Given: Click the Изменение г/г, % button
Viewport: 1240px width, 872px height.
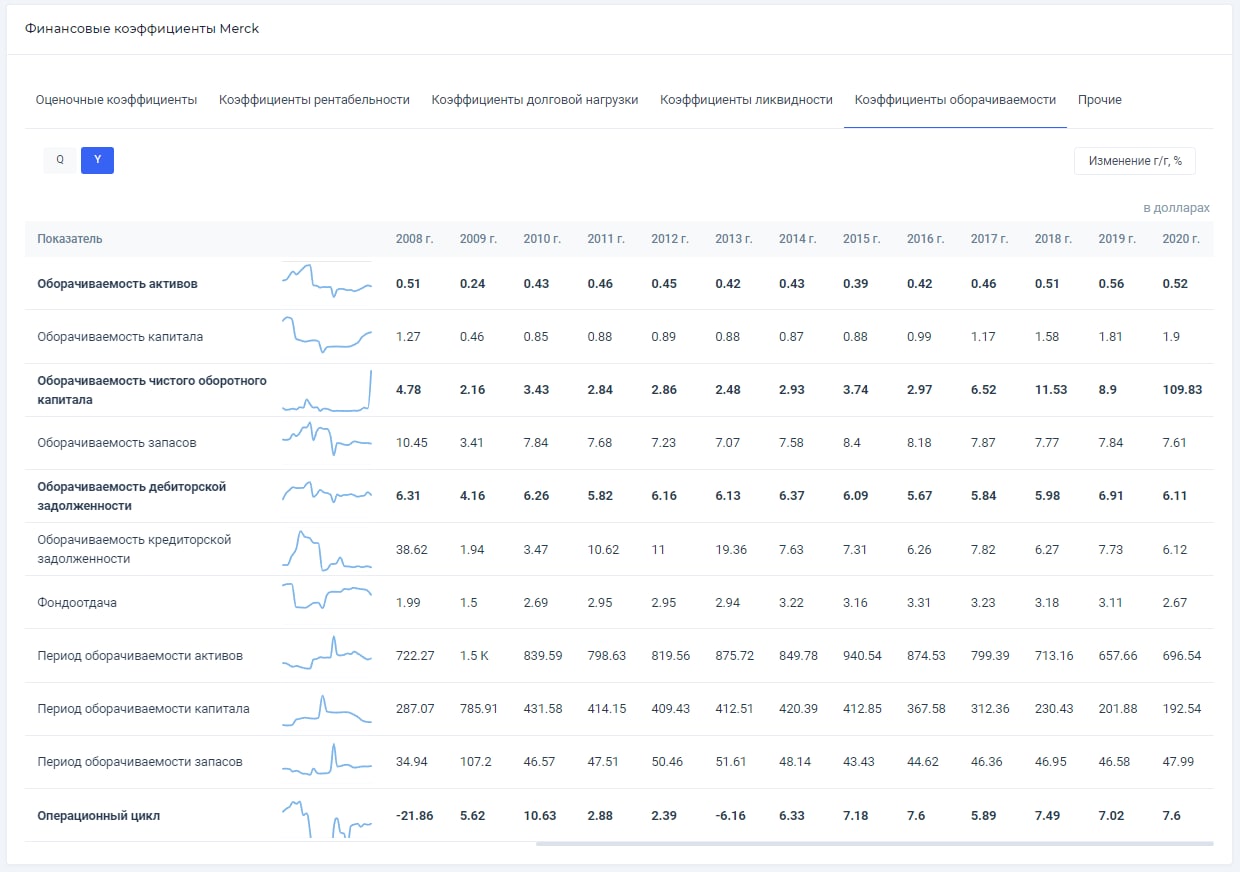Looking at the screenshot, I should click(1135, 161).
